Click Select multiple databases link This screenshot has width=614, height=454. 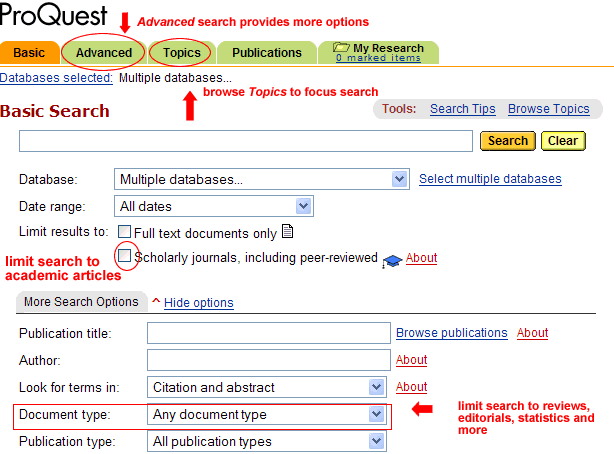point(490,179)
